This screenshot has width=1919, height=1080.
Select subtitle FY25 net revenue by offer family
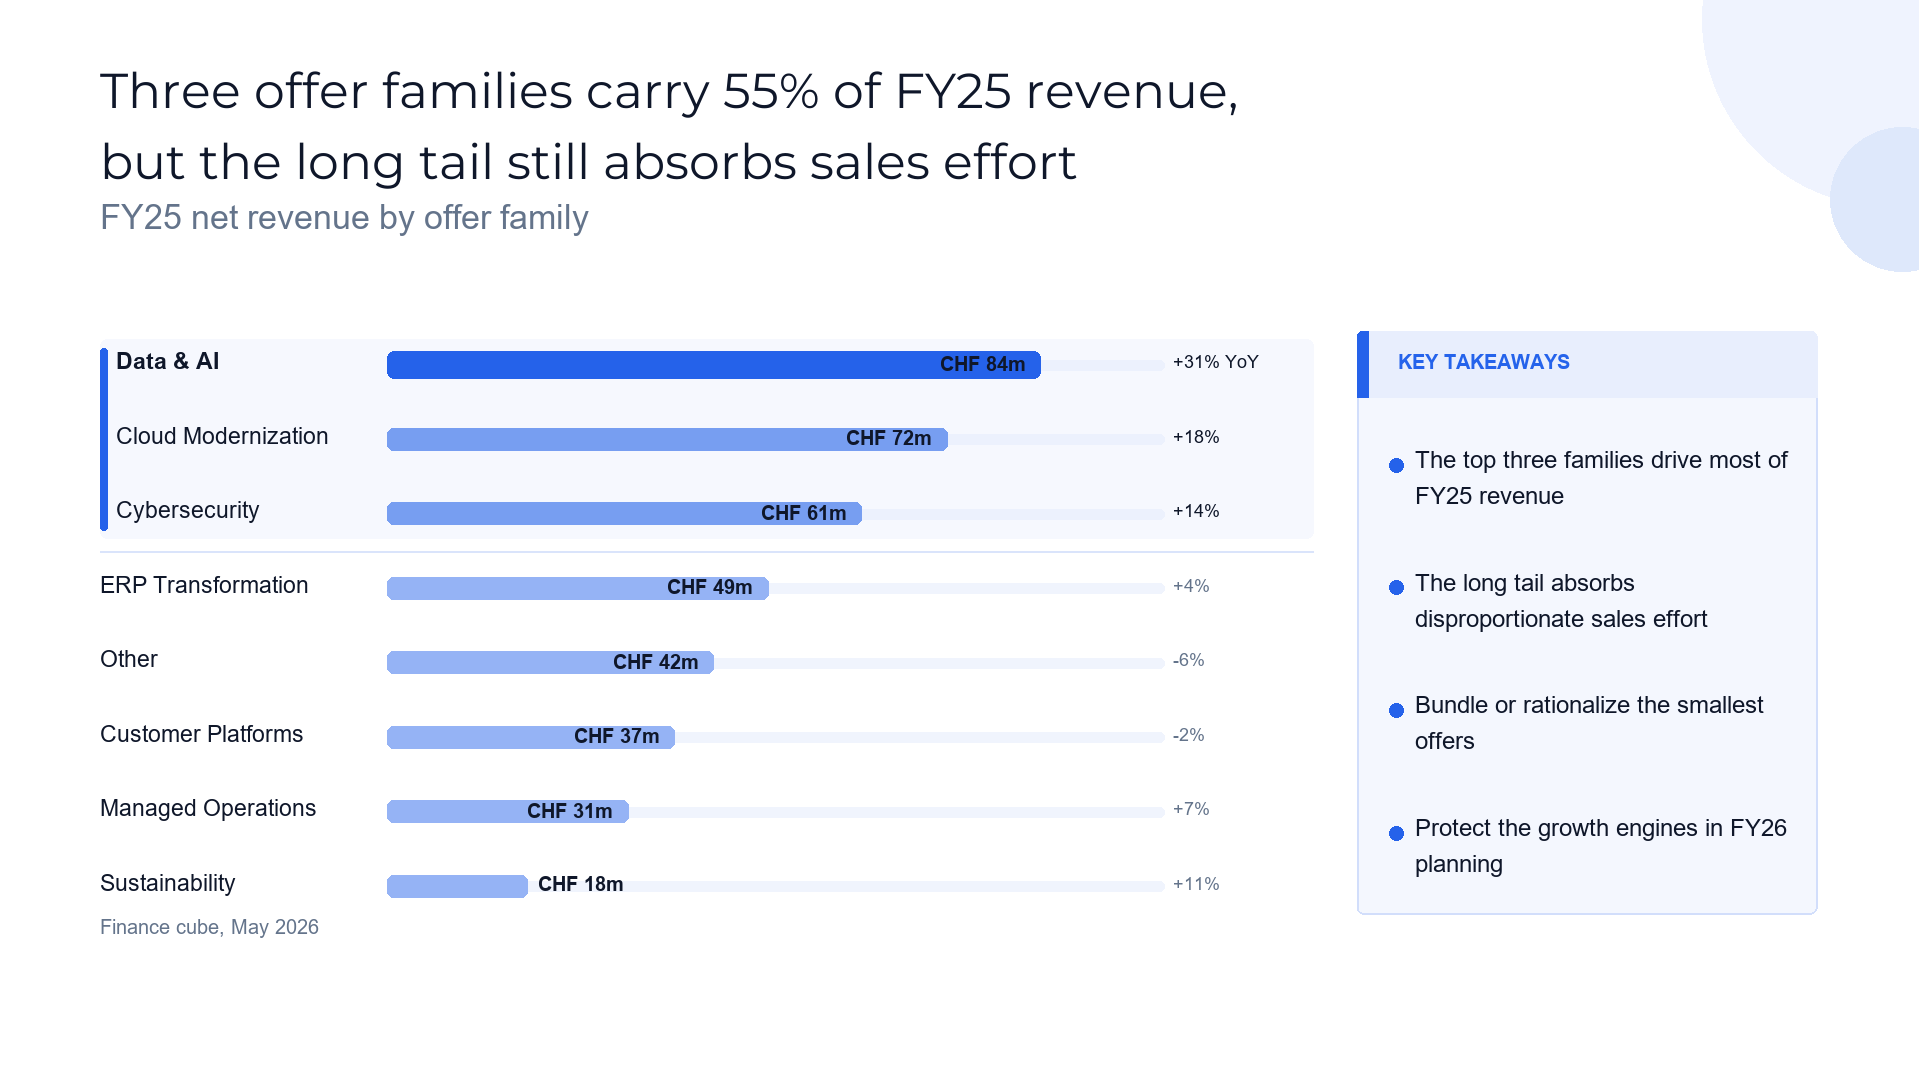[344, 217]
